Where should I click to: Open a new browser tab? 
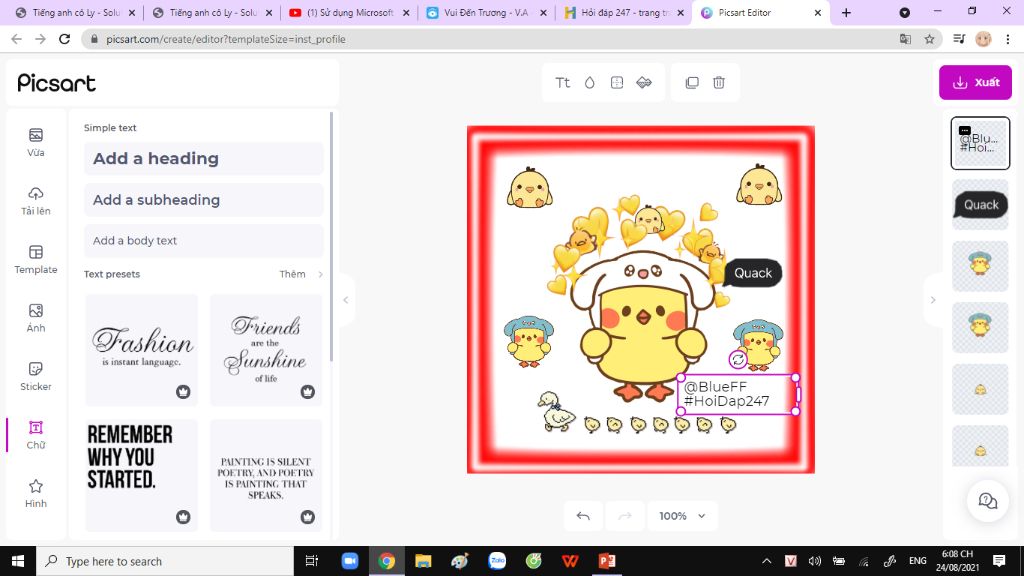[846, 12]
